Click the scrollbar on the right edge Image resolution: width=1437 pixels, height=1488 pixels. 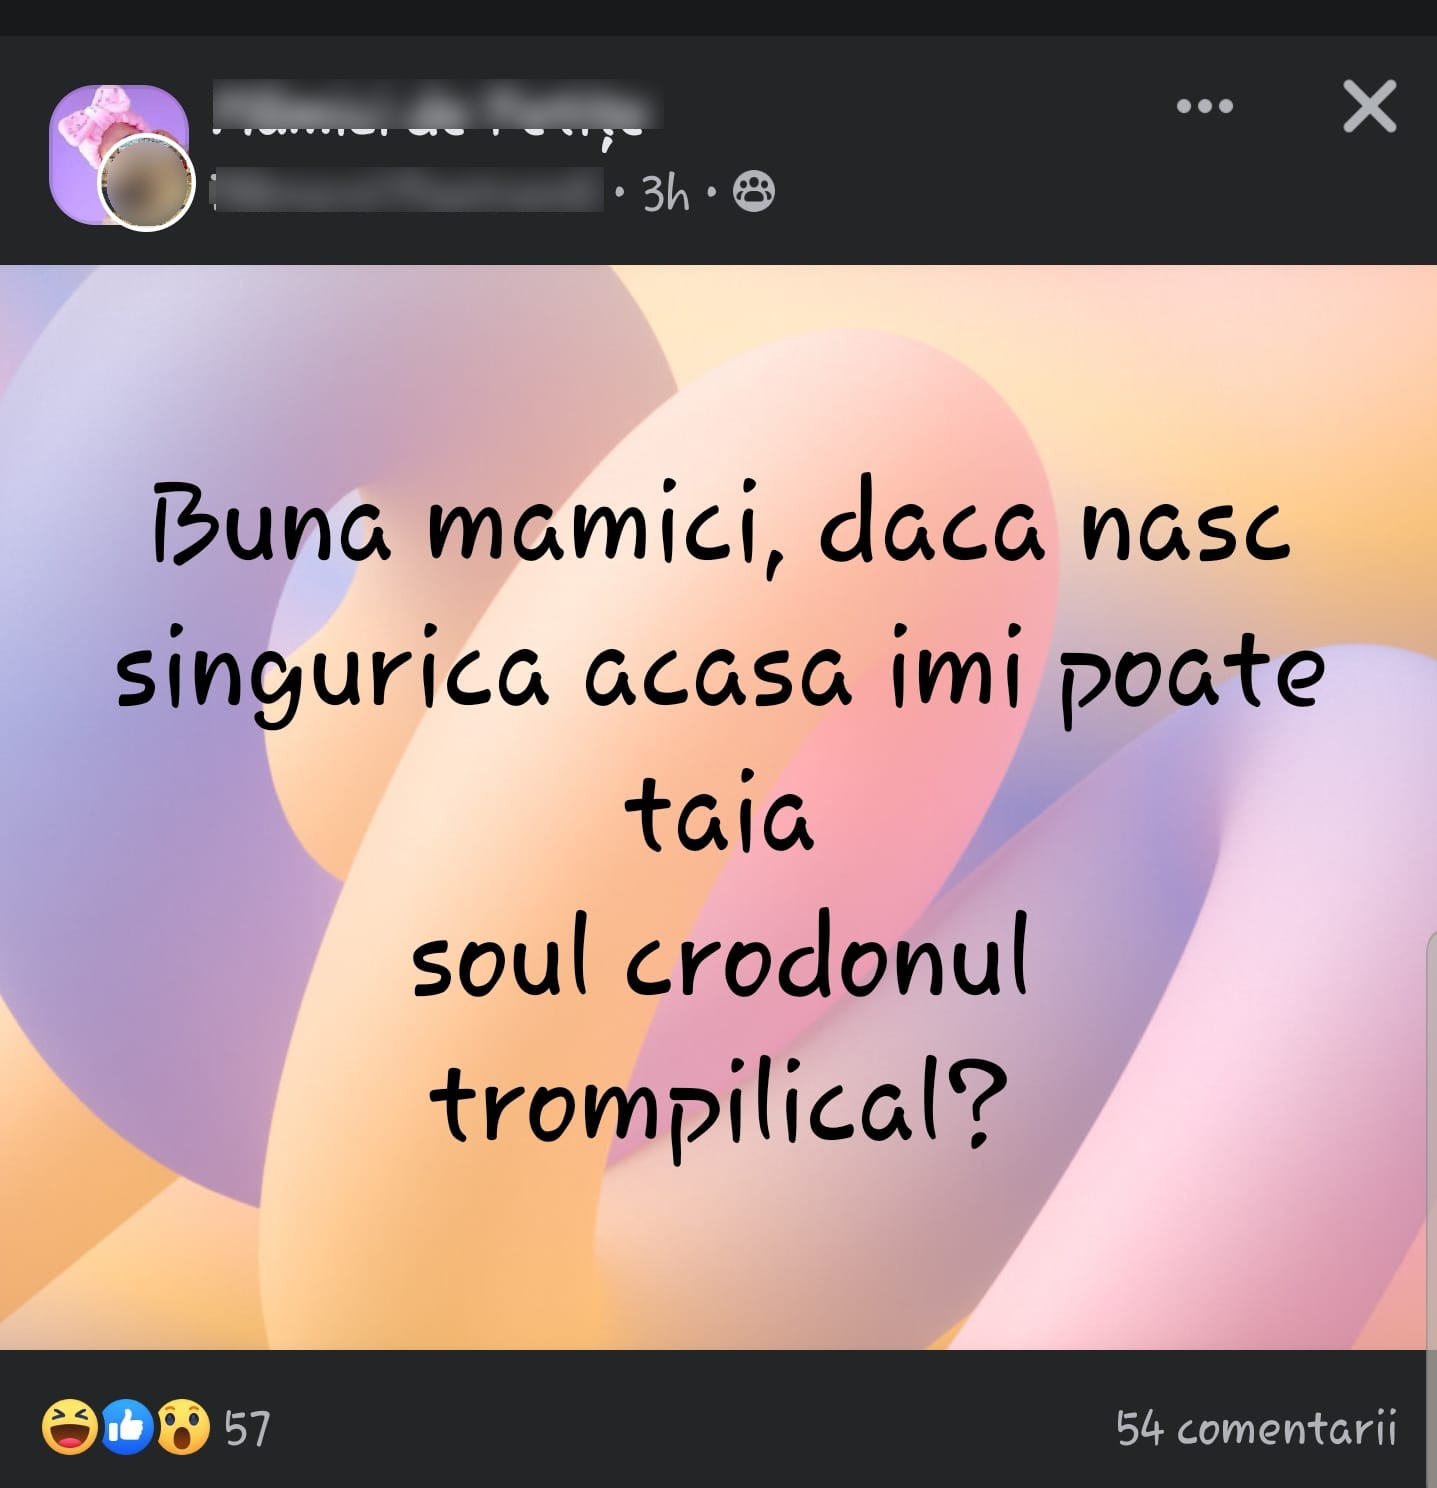point(1430,1210)
